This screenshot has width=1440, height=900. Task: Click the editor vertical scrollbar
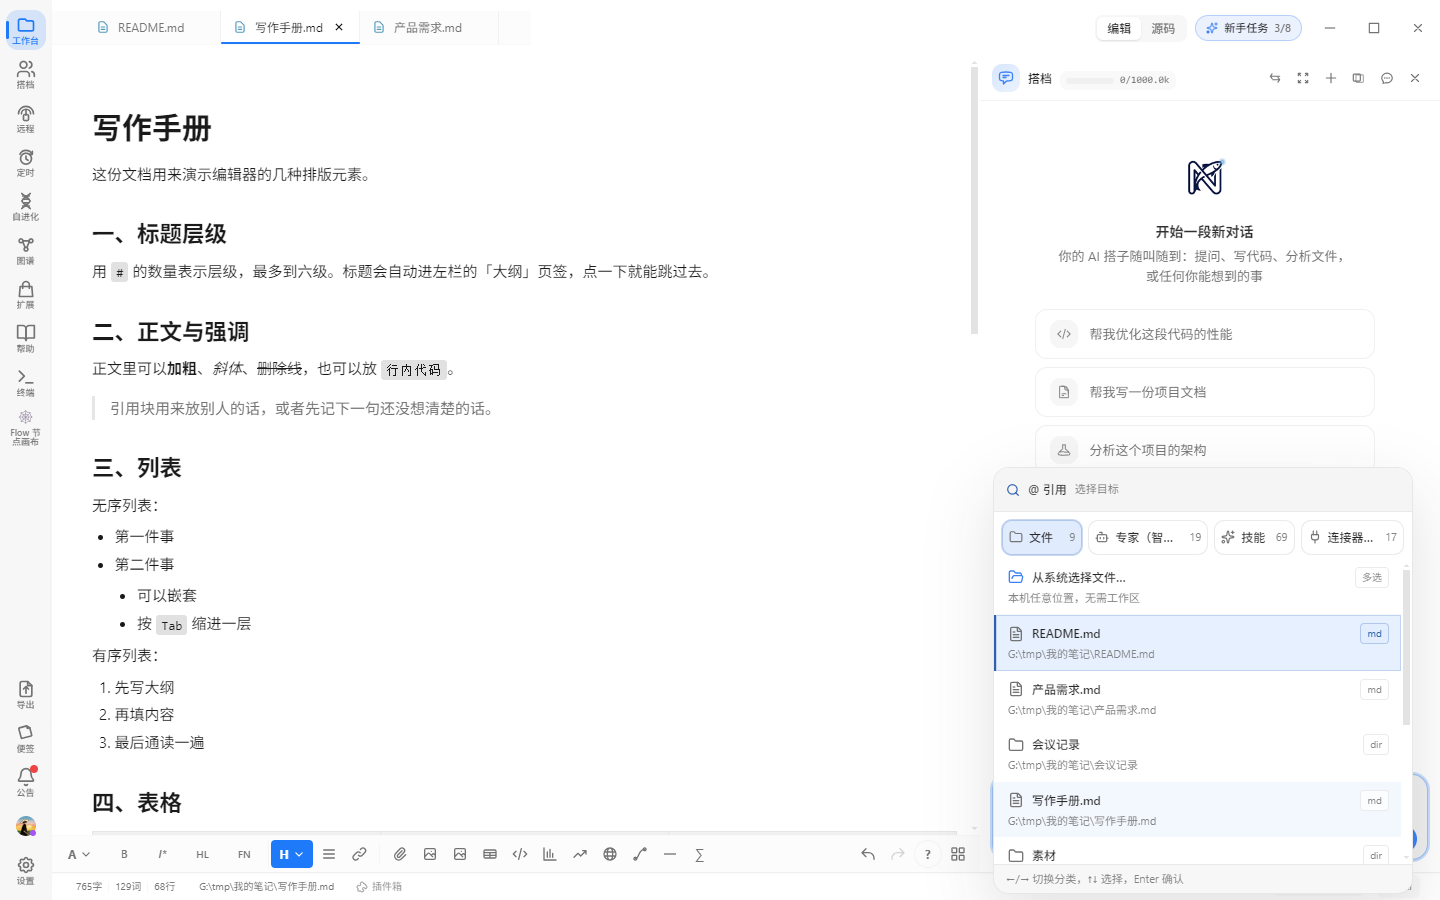coord(974,199)
